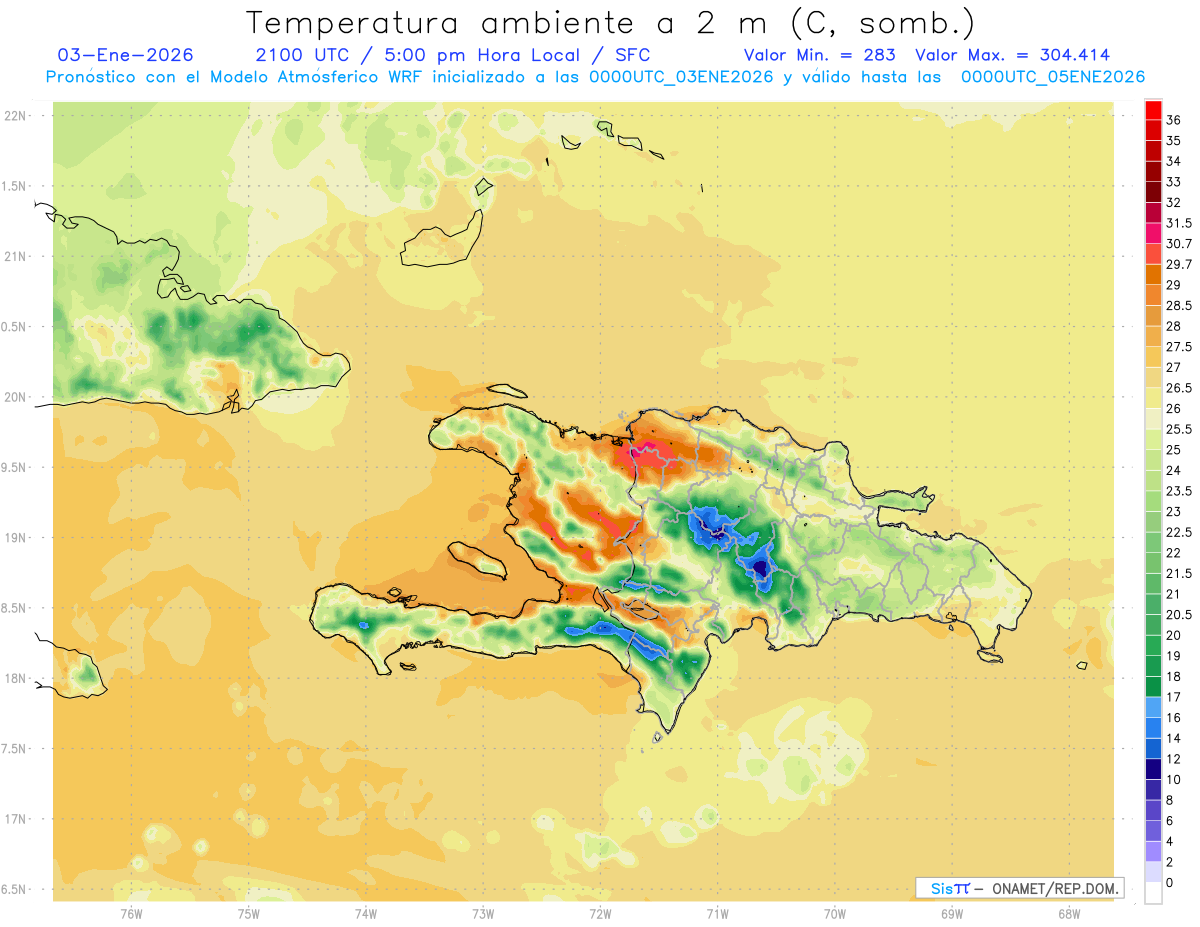Click the '72W' longitude axis label
Image resolution: width=1200 pixels, height=927 pixels.
coord(600,913)
